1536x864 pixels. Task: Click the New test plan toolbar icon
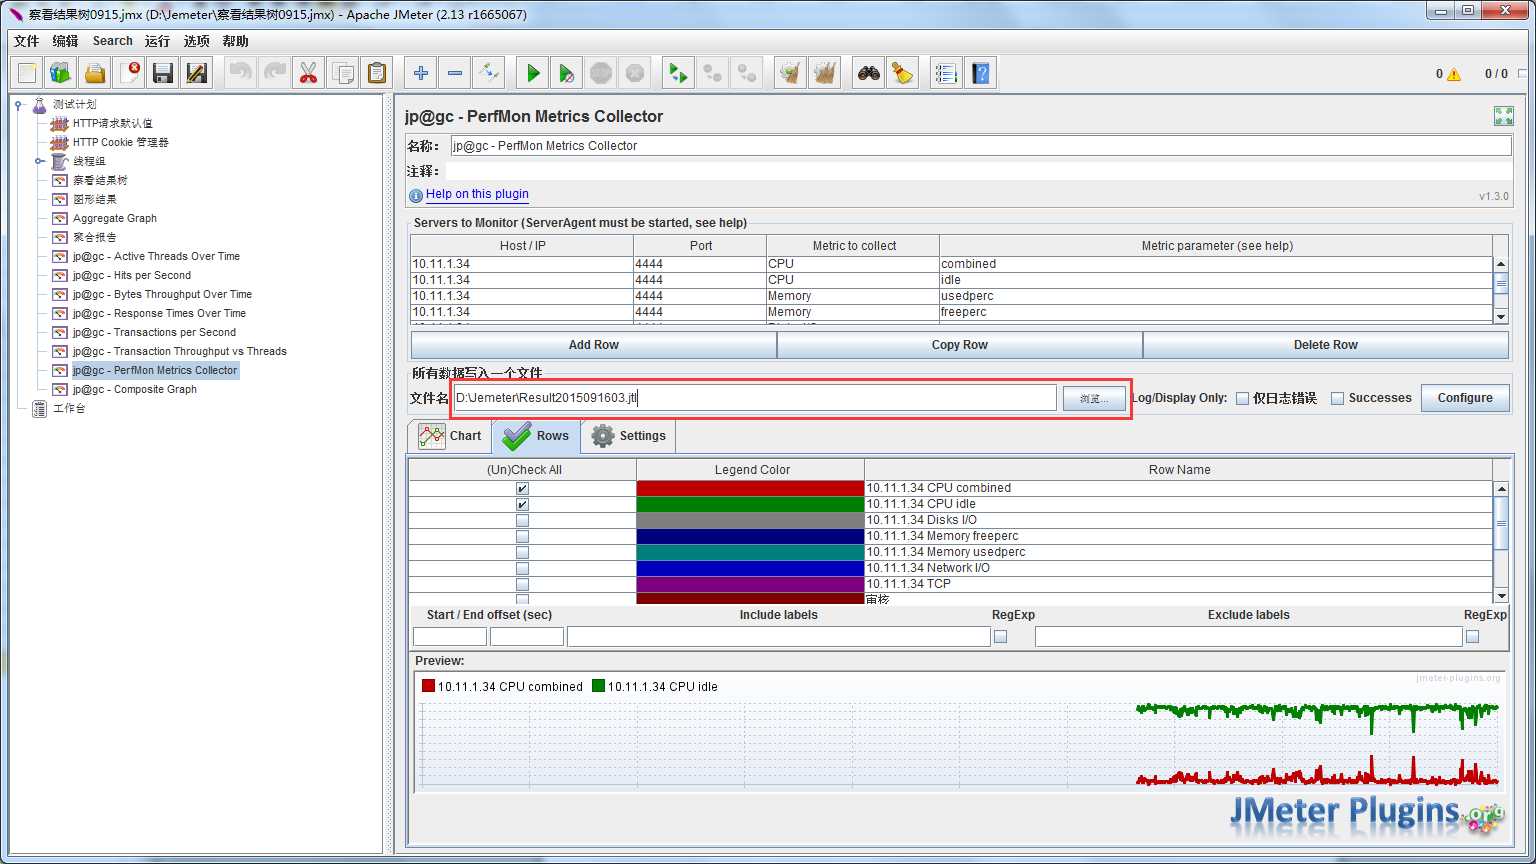click(x=27, y=73)
